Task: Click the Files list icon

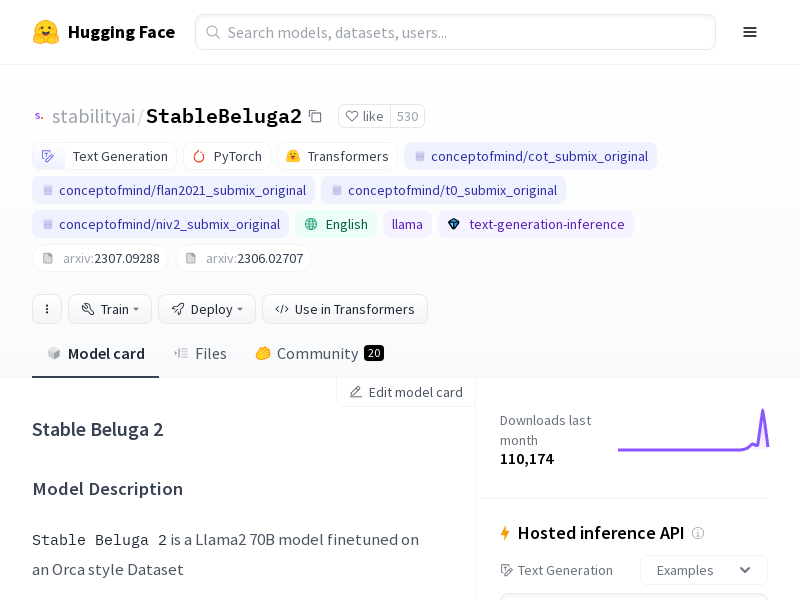Action: (181, 353)
